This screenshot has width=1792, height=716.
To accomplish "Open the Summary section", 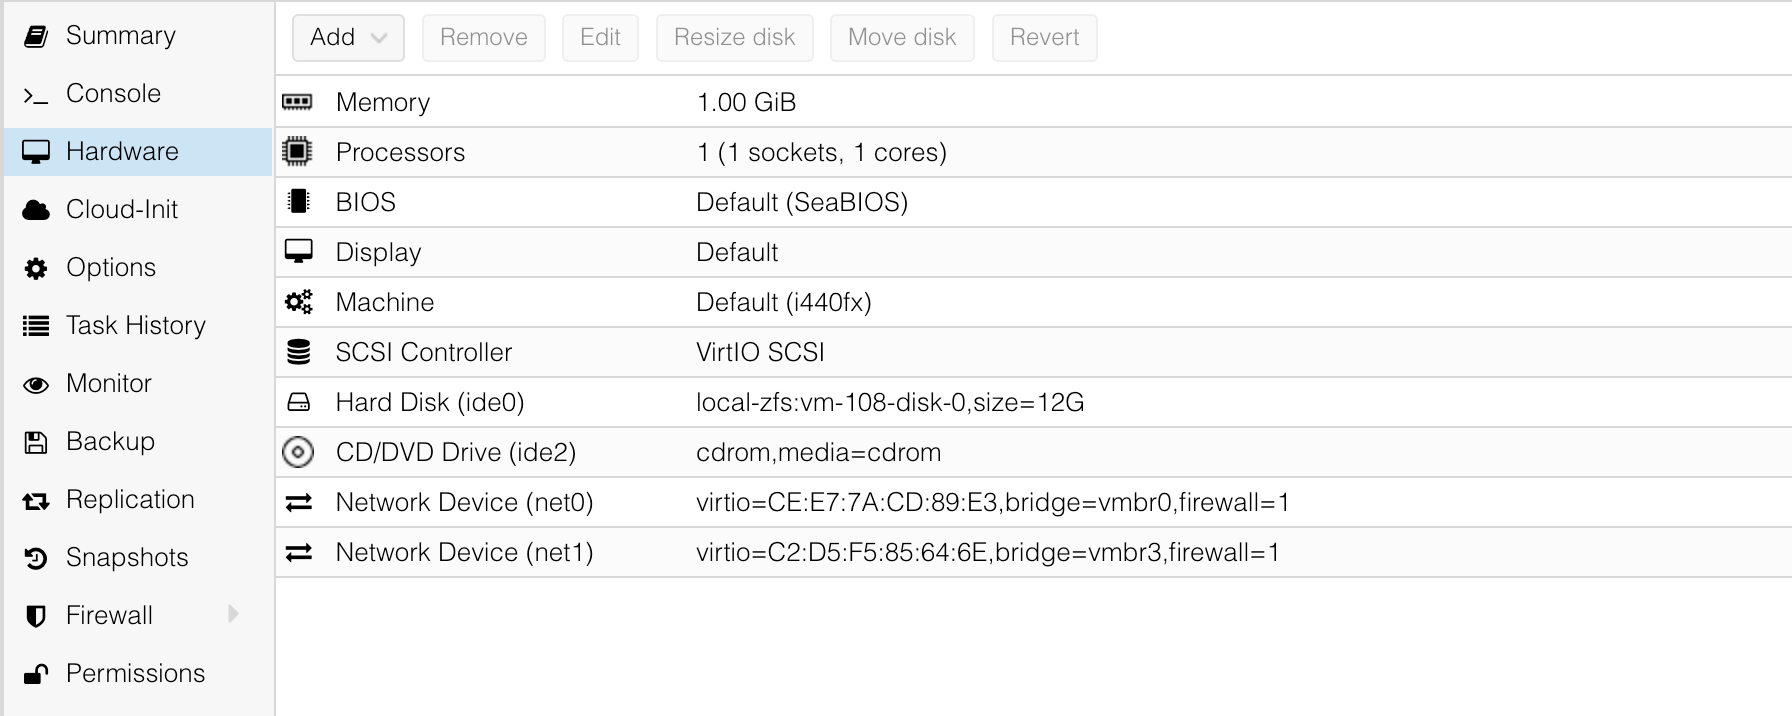I will (120, 36).
